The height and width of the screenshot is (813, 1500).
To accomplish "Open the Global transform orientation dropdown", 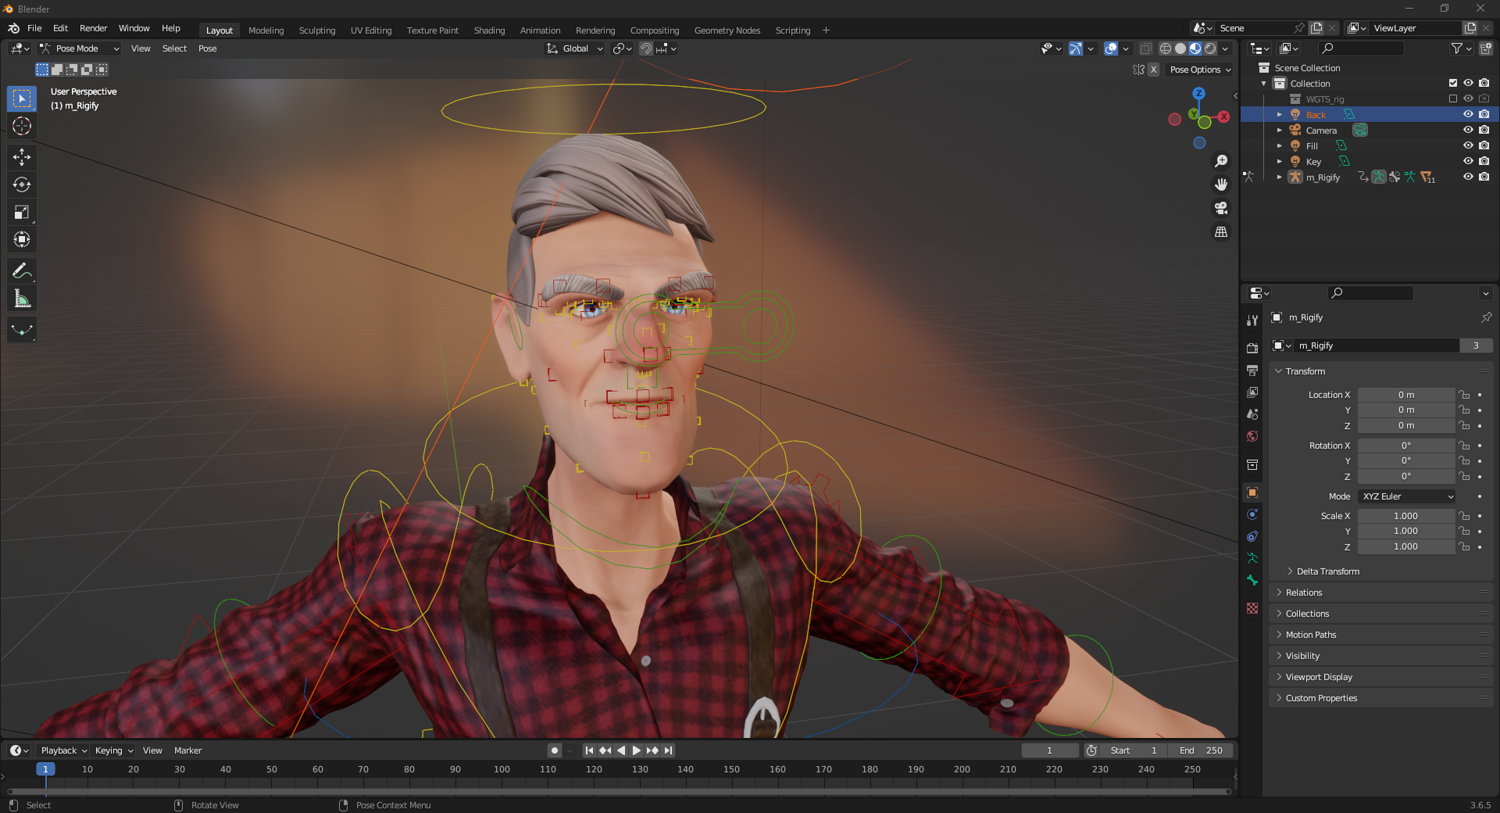I will (575, 48).
